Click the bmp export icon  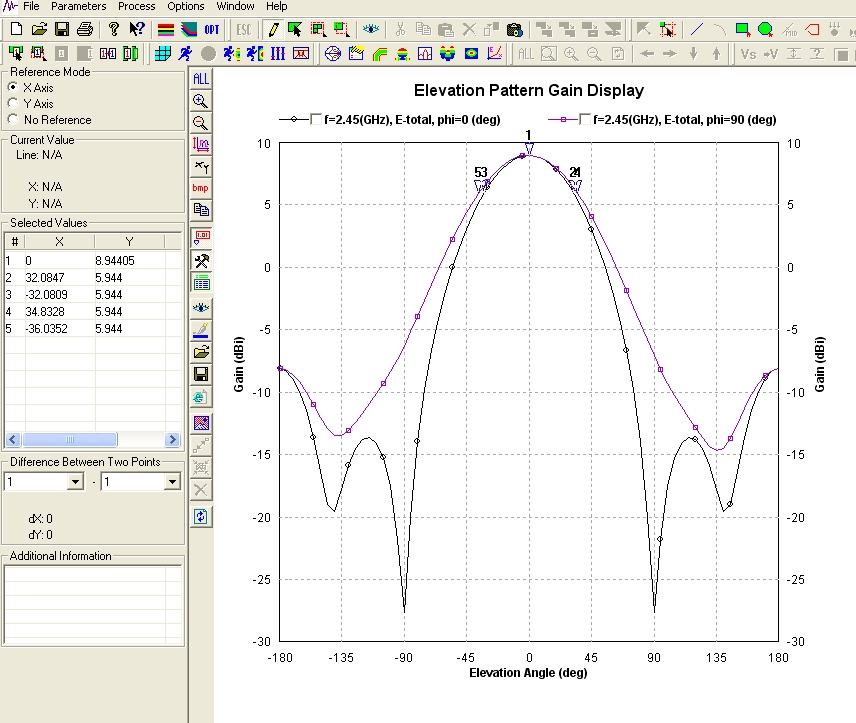(201, 188)
